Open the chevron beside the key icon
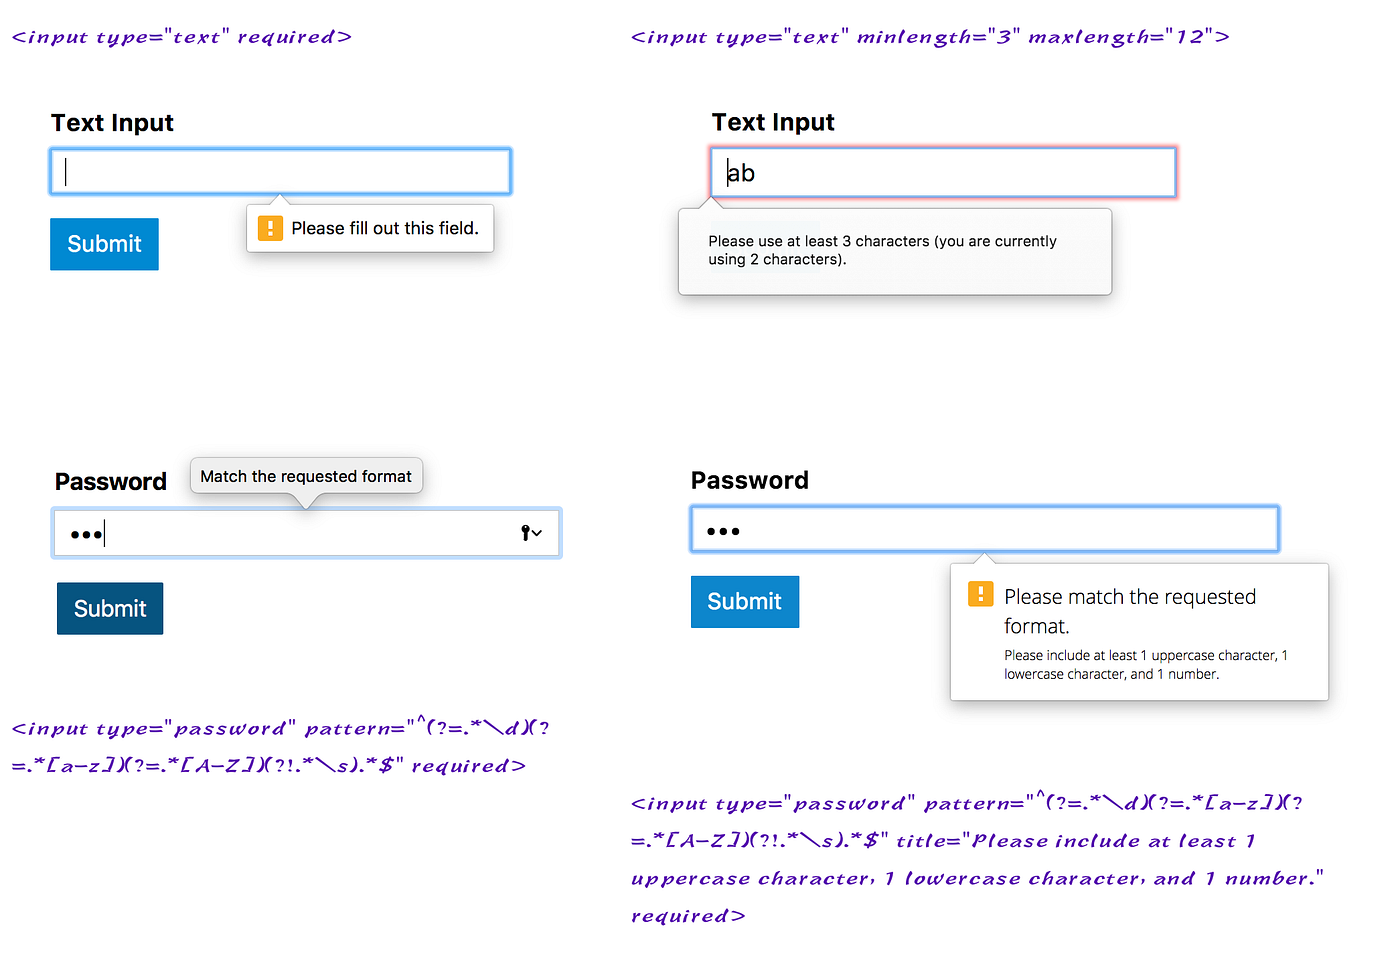The image size is (1400, 956). [537, 533]
